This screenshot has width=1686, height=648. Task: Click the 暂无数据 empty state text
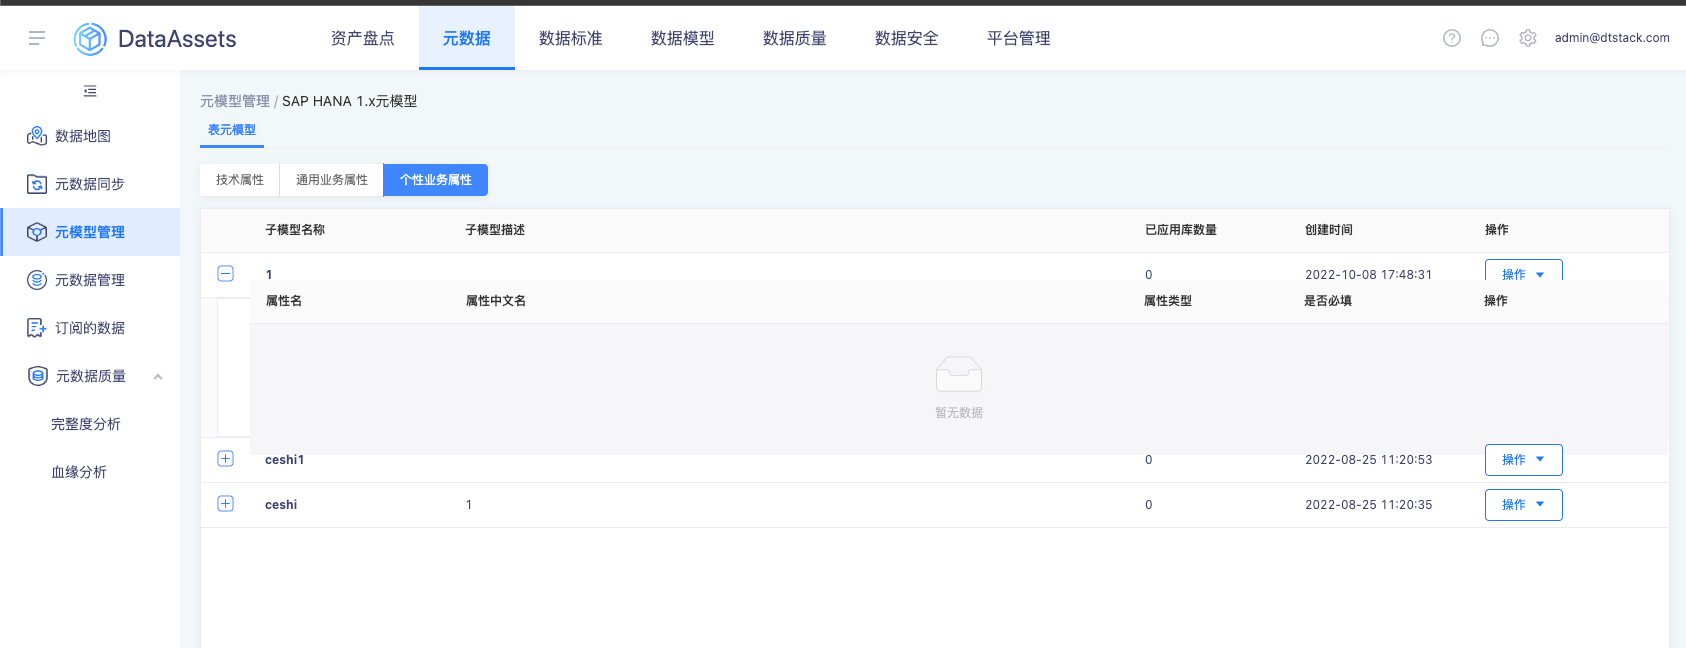[959, 413]
